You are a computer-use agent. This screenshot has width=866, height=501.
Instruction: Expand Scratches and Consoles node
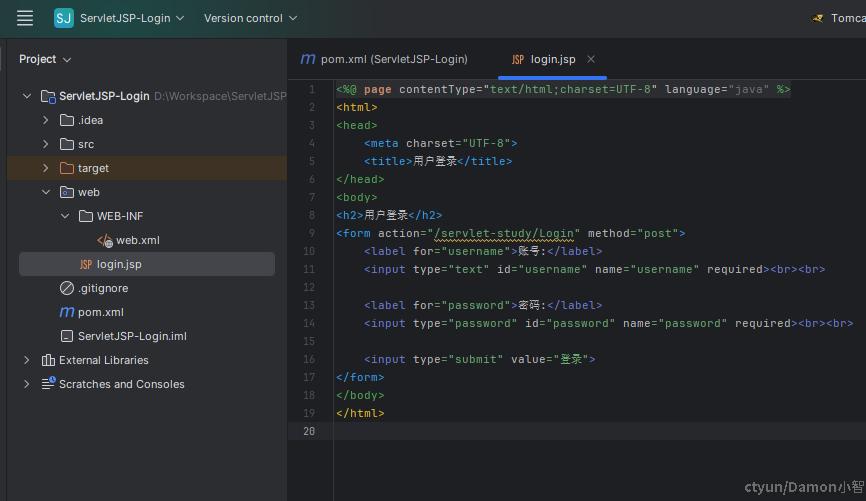27,384
